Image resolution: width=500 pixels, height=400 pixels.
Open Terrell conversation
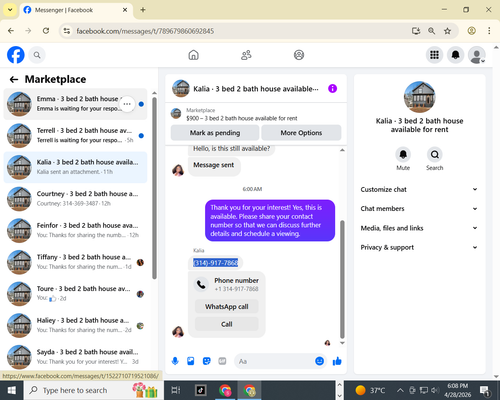tap(75, 136)
